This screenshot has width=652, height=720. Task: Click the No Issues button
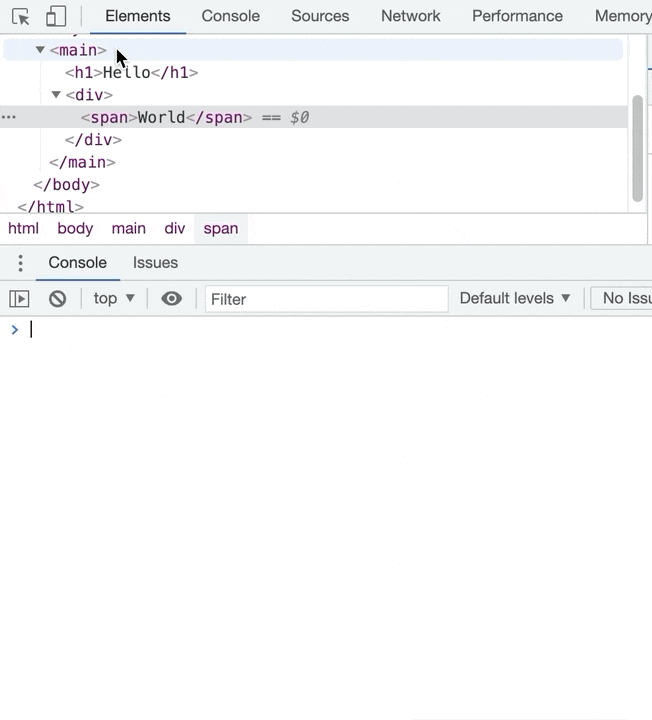pos(622,298)
